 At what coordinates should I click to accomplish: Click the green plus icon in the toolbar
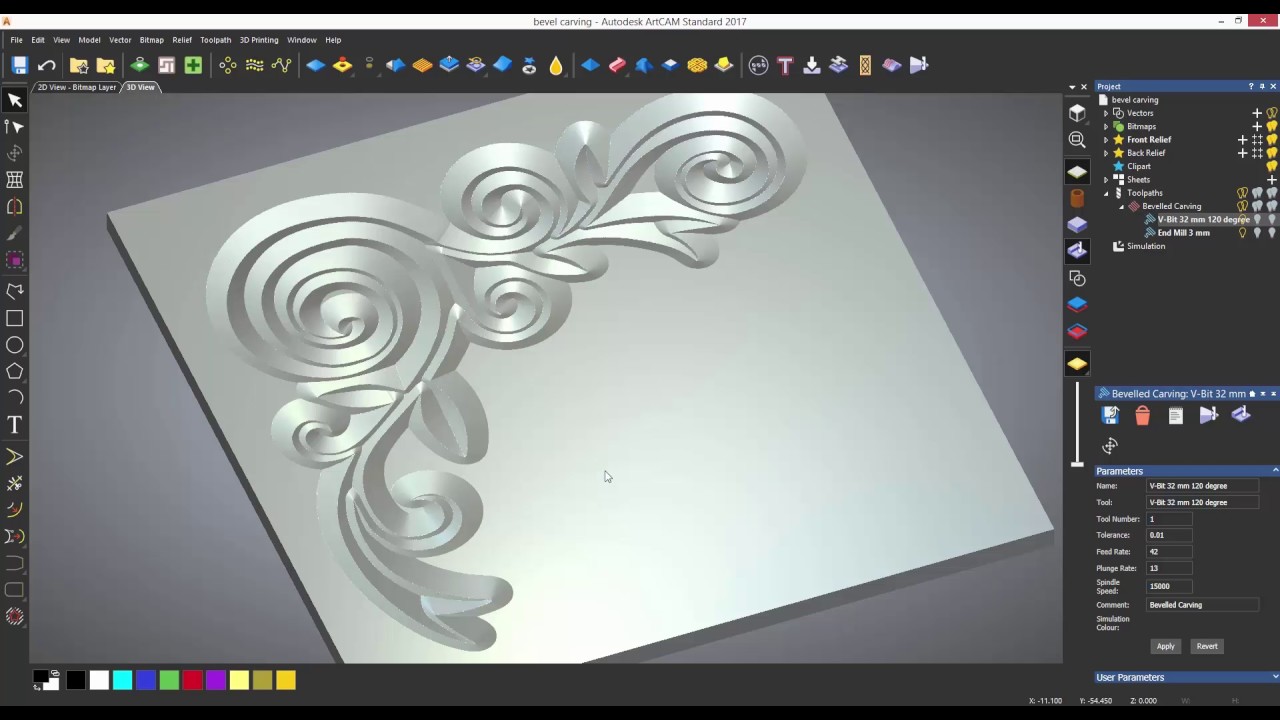(x=193, y=65)
